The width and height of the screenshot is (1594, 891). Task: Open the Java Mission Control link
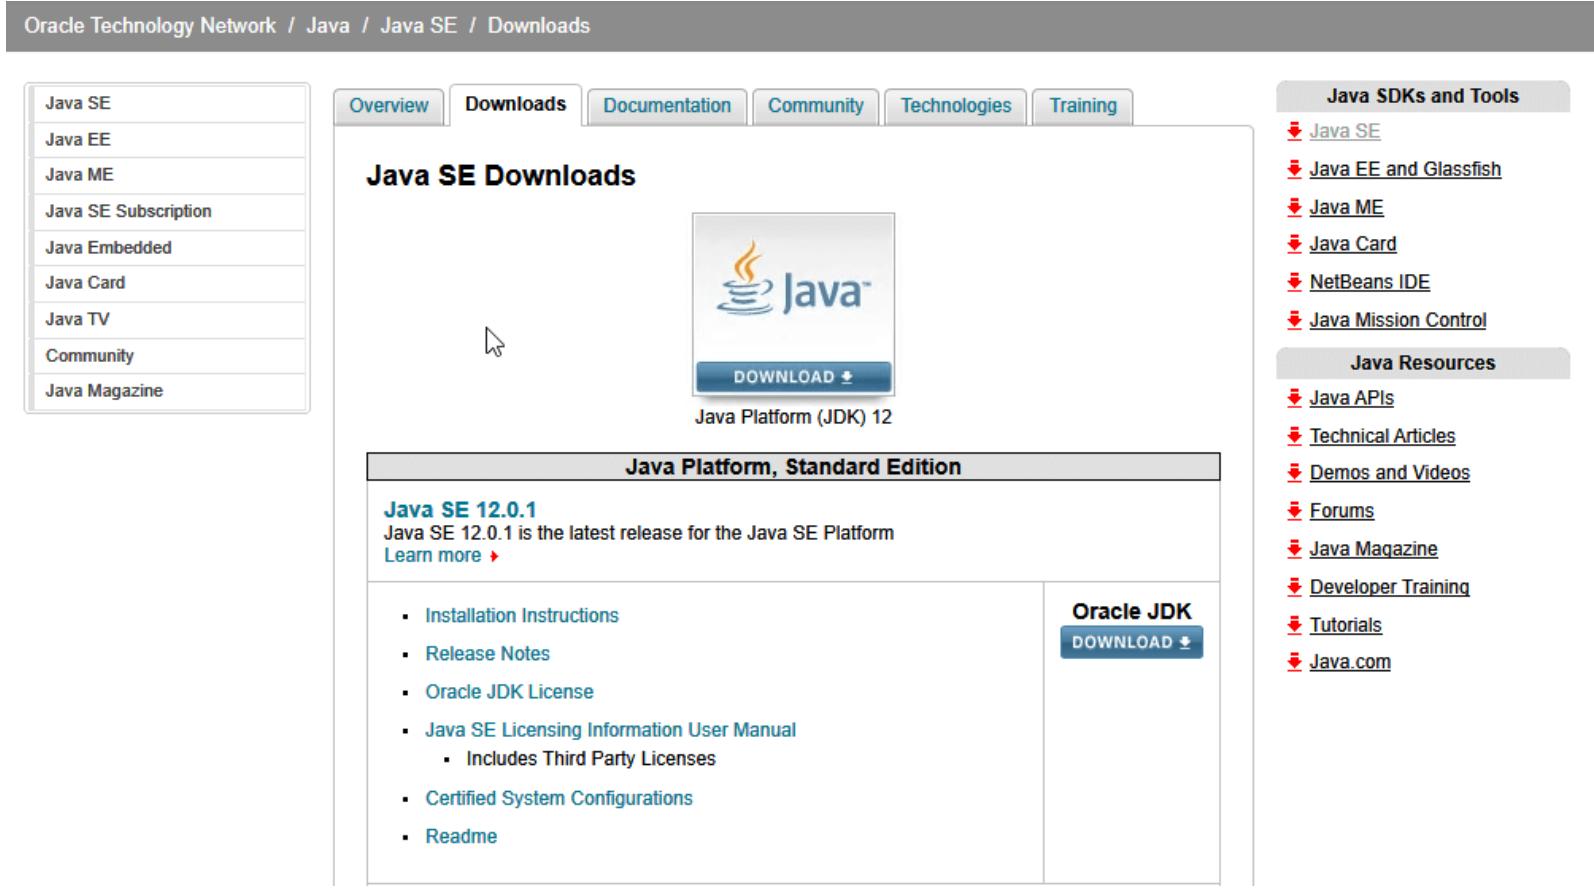coord(1398,320)
